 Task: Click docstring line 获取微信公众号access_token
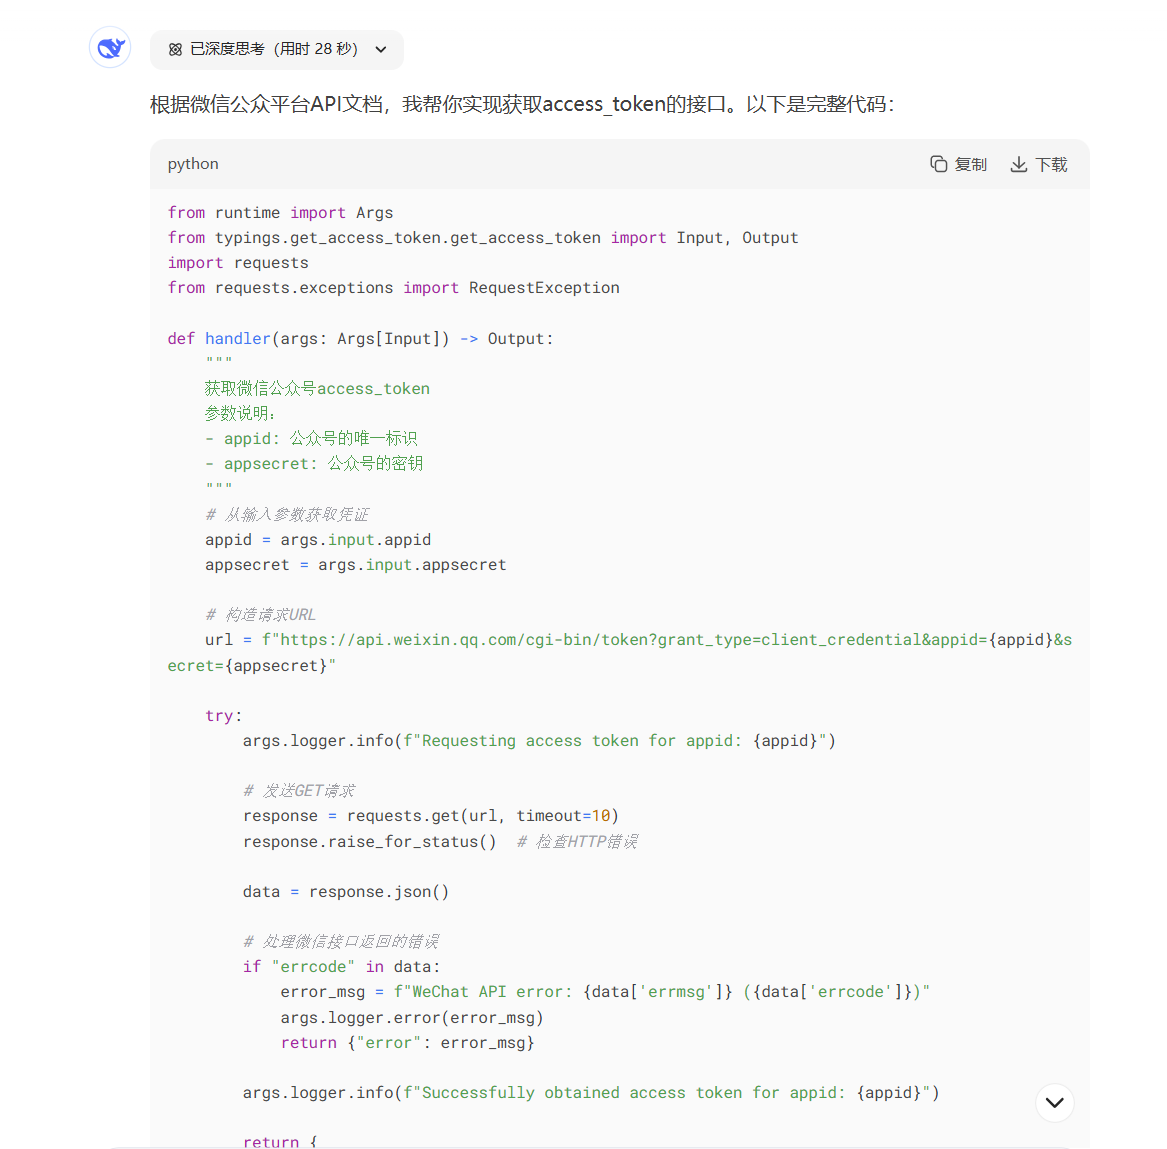point(317,388)
